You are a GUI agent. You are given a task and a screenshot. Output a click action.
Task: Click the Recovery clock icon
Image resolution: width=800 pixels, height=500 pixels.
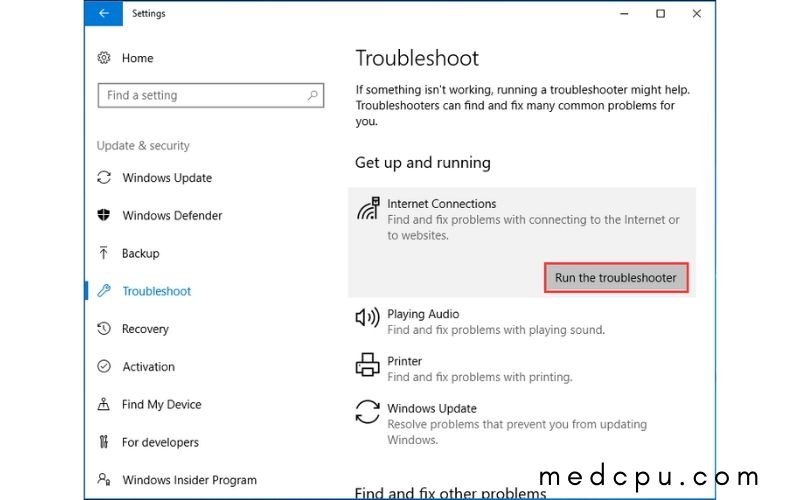pos(104,329)
